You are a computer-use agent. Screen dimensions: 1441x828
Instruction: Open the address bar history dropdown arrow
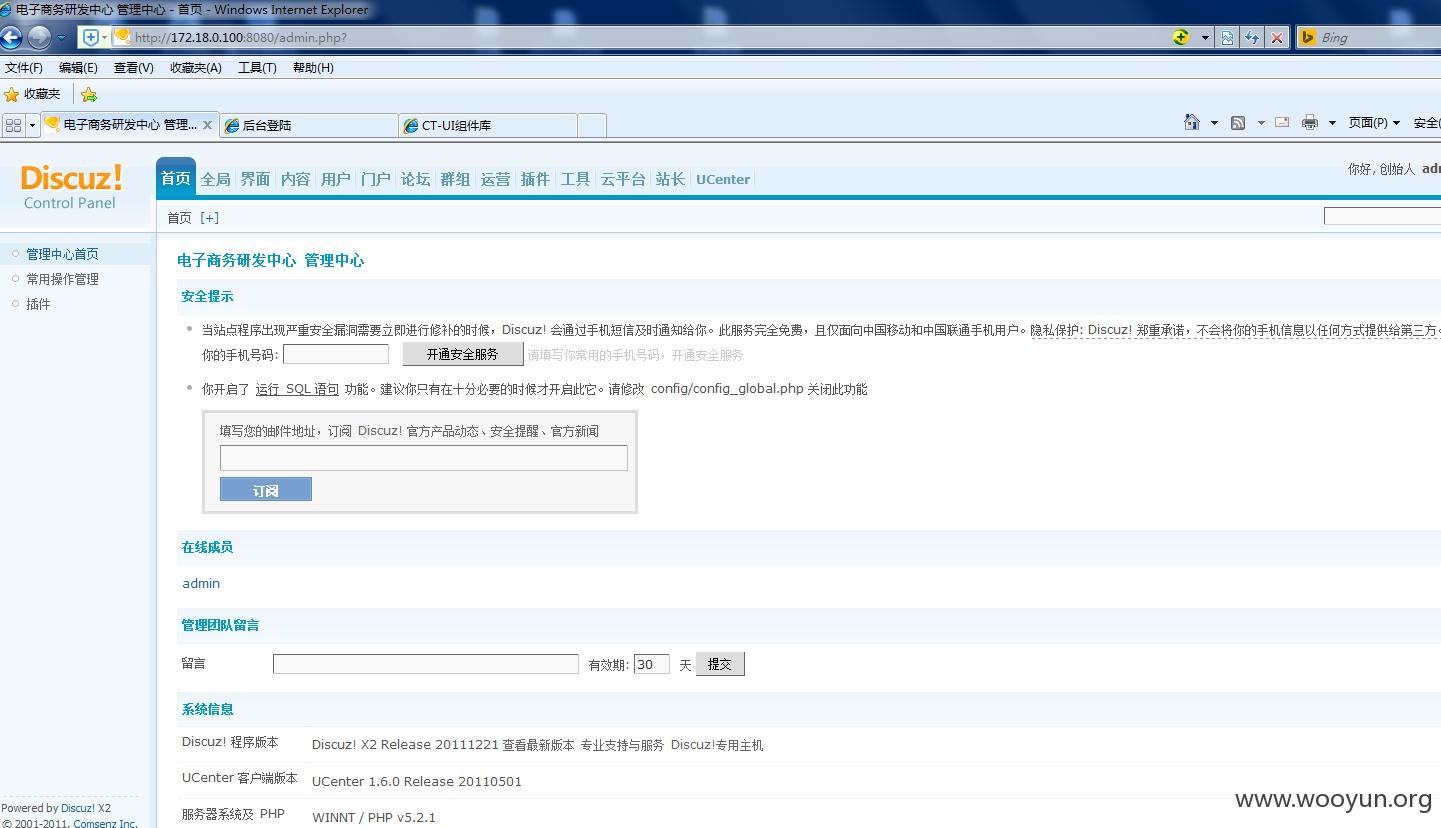pyautogui.click(x=1205, y=38)
